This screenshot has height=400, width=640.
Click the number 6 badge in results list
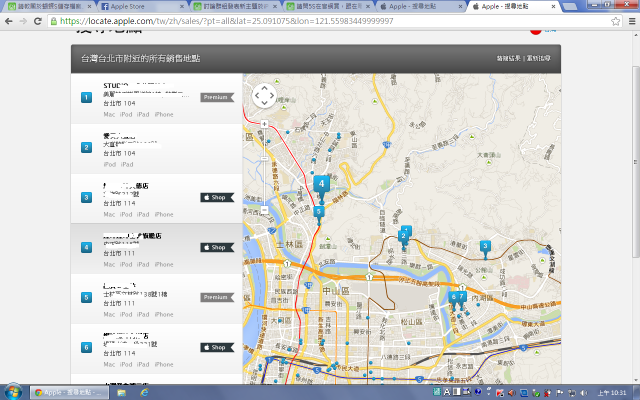click(86, 347)
